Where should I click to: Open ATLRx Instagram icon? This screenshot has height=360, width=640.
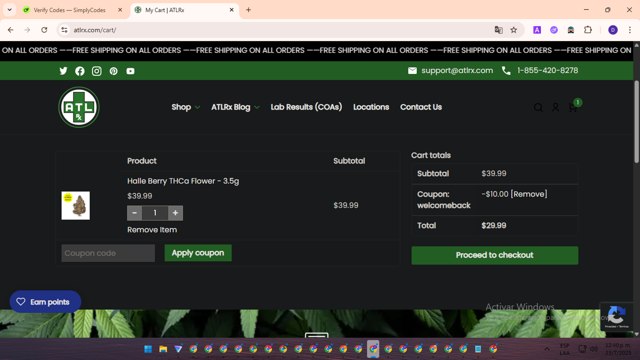pos(97,71)
